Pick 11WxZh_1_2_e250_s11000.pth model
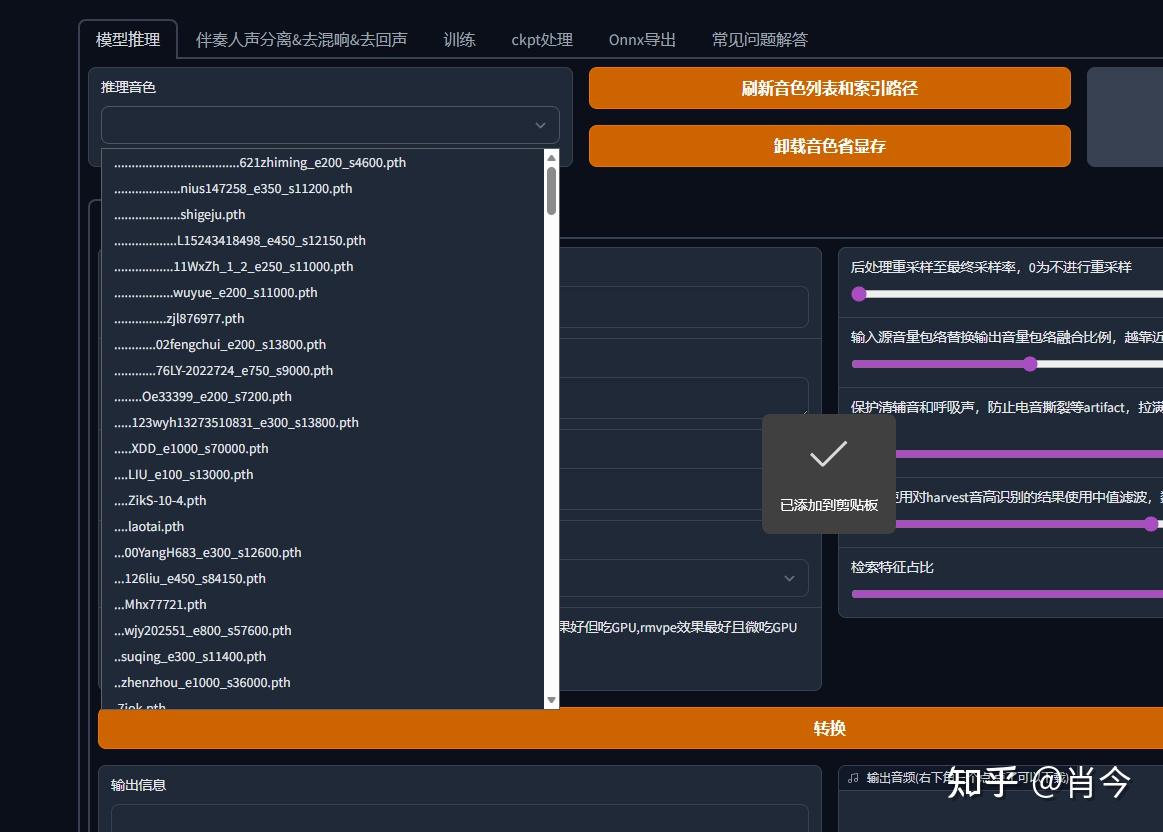Image resolution: width=1163 pixels, height=832 pixels. (x=323, y=266)
